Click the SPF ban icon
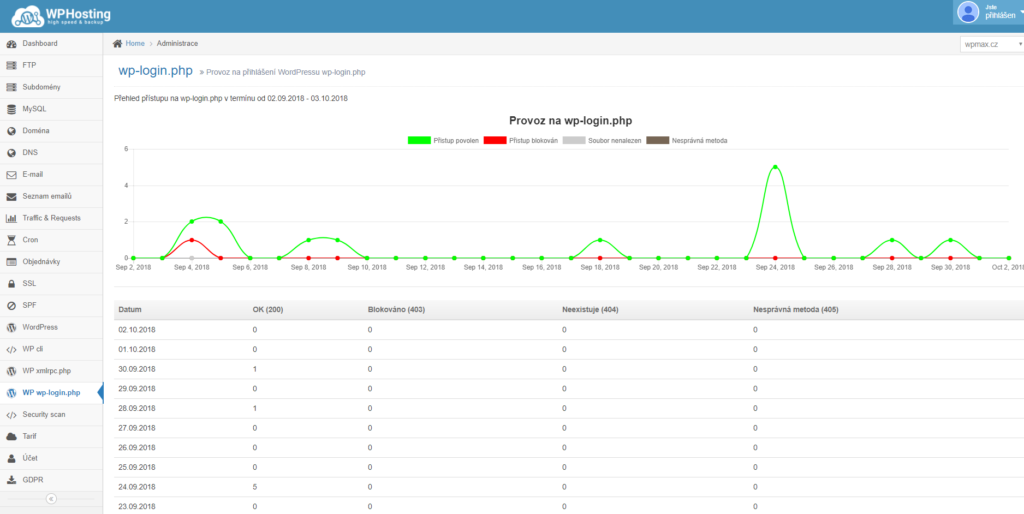Screen dimensions: 1024x514 [x=11, y=306]
